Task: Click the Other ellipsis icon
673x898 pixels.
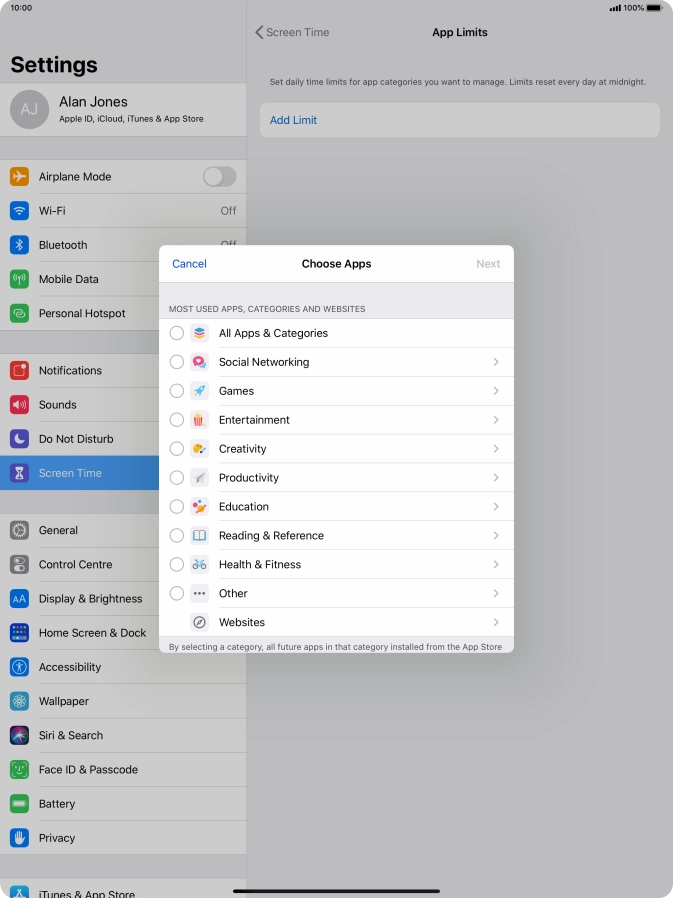Action: [199, 593]
